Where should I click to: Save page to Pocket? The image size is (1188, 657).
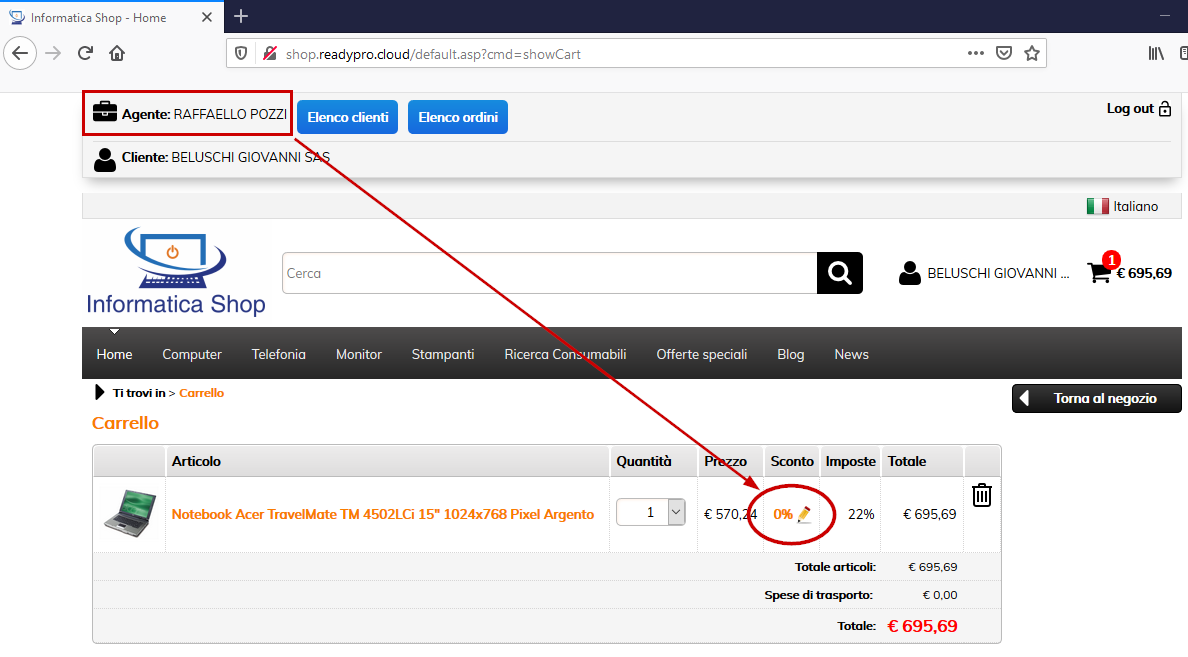click(x=1004, y=53)
